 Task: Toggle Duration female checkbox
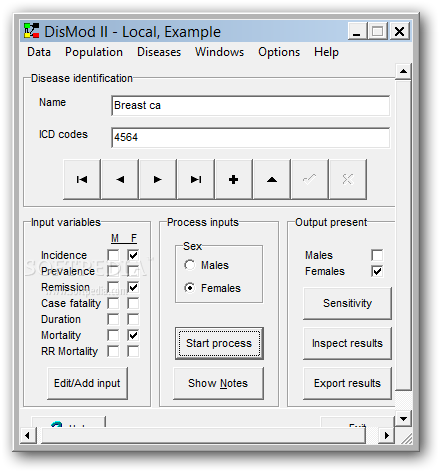coord(133,319)
